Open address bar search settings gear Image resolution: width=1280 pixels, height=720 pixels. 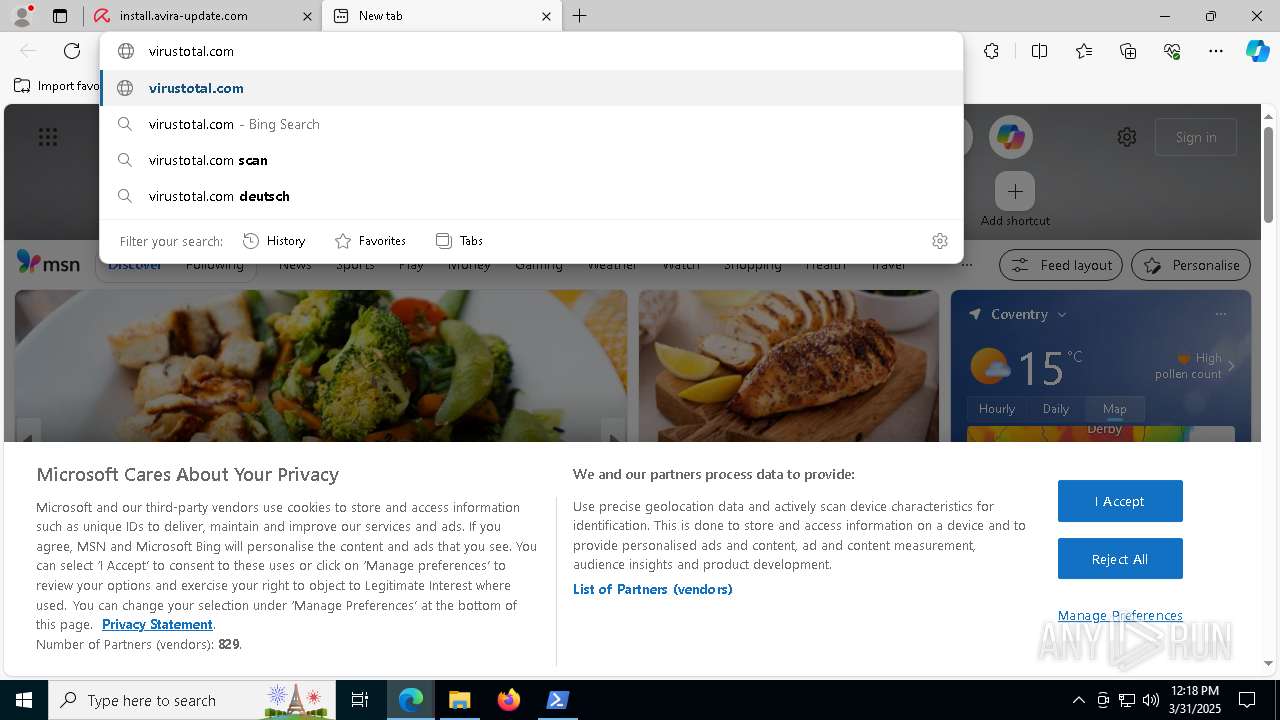939,241
